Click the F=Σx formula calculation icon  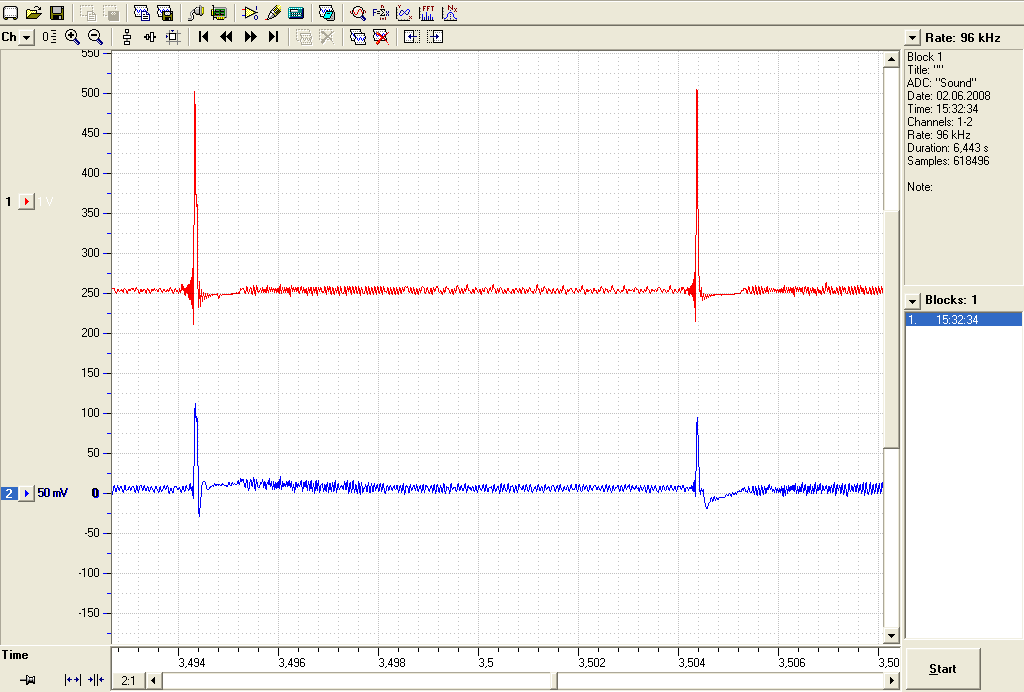click(x=381, y=12)
